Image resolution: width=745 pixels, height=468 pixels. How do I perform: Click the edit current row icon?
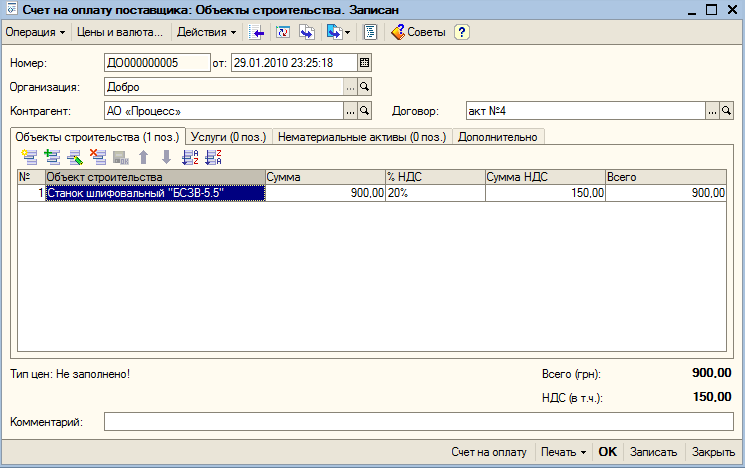tap(75, 157)
